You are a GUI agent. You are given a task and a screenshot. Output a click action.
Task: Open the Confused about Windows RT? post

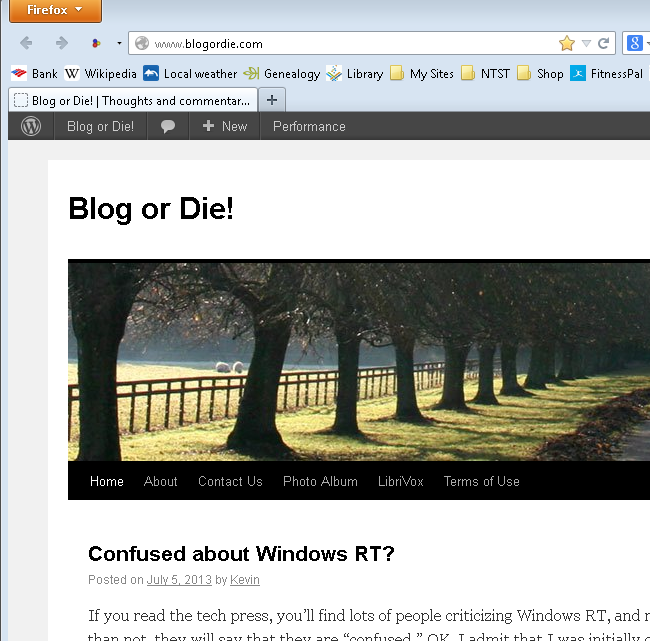click(x=241, y=554)
